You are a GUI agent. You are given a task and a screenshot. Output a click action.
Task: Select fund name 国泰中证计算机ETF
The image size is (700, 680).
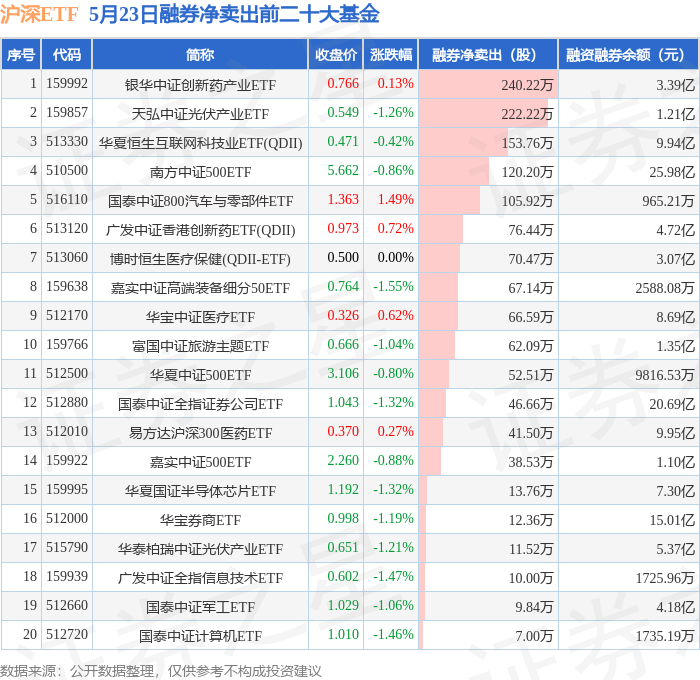(x=200, y=636)
